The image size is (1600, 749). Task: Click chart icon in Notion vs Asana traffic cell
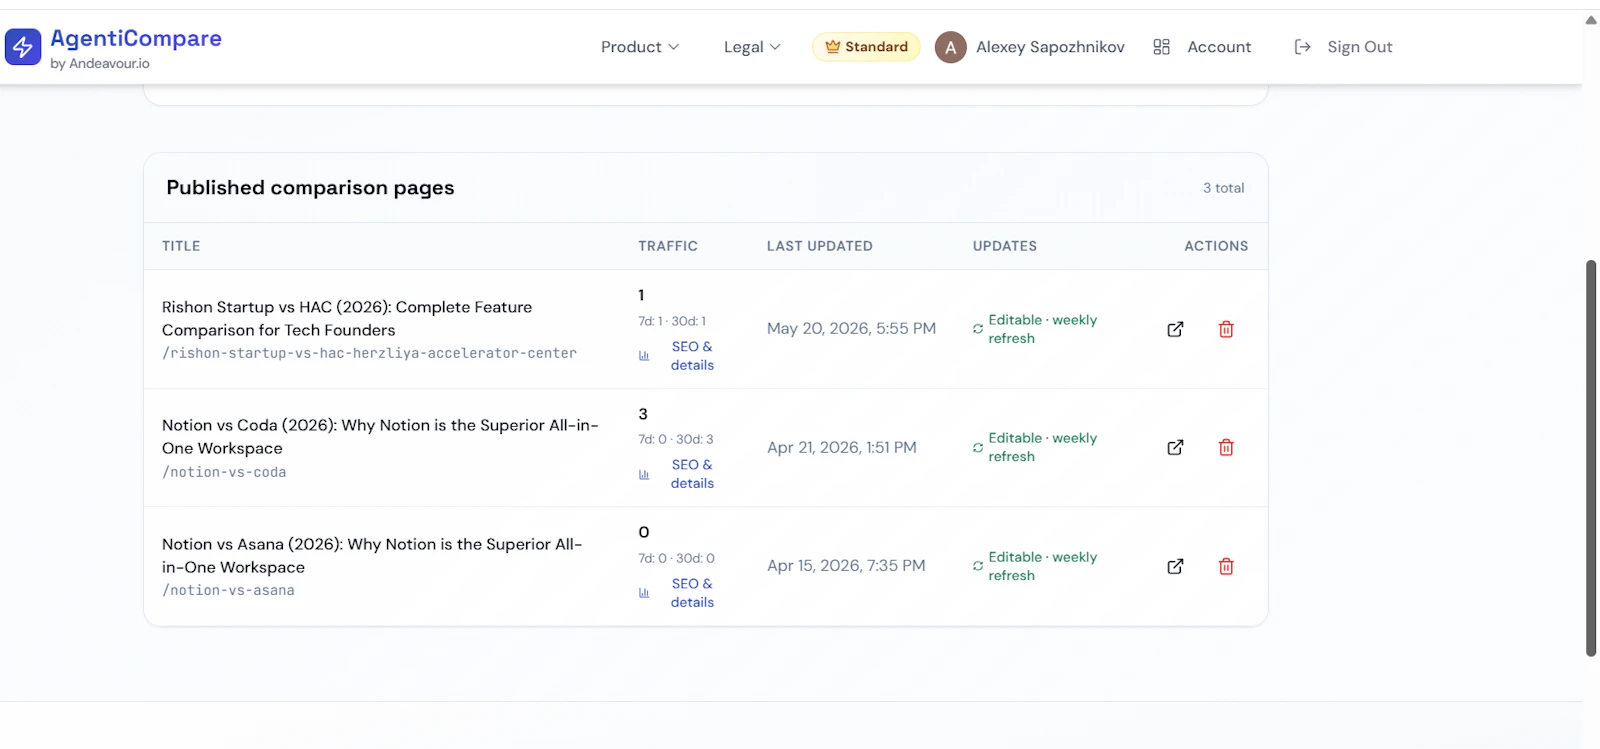[644, 593]
